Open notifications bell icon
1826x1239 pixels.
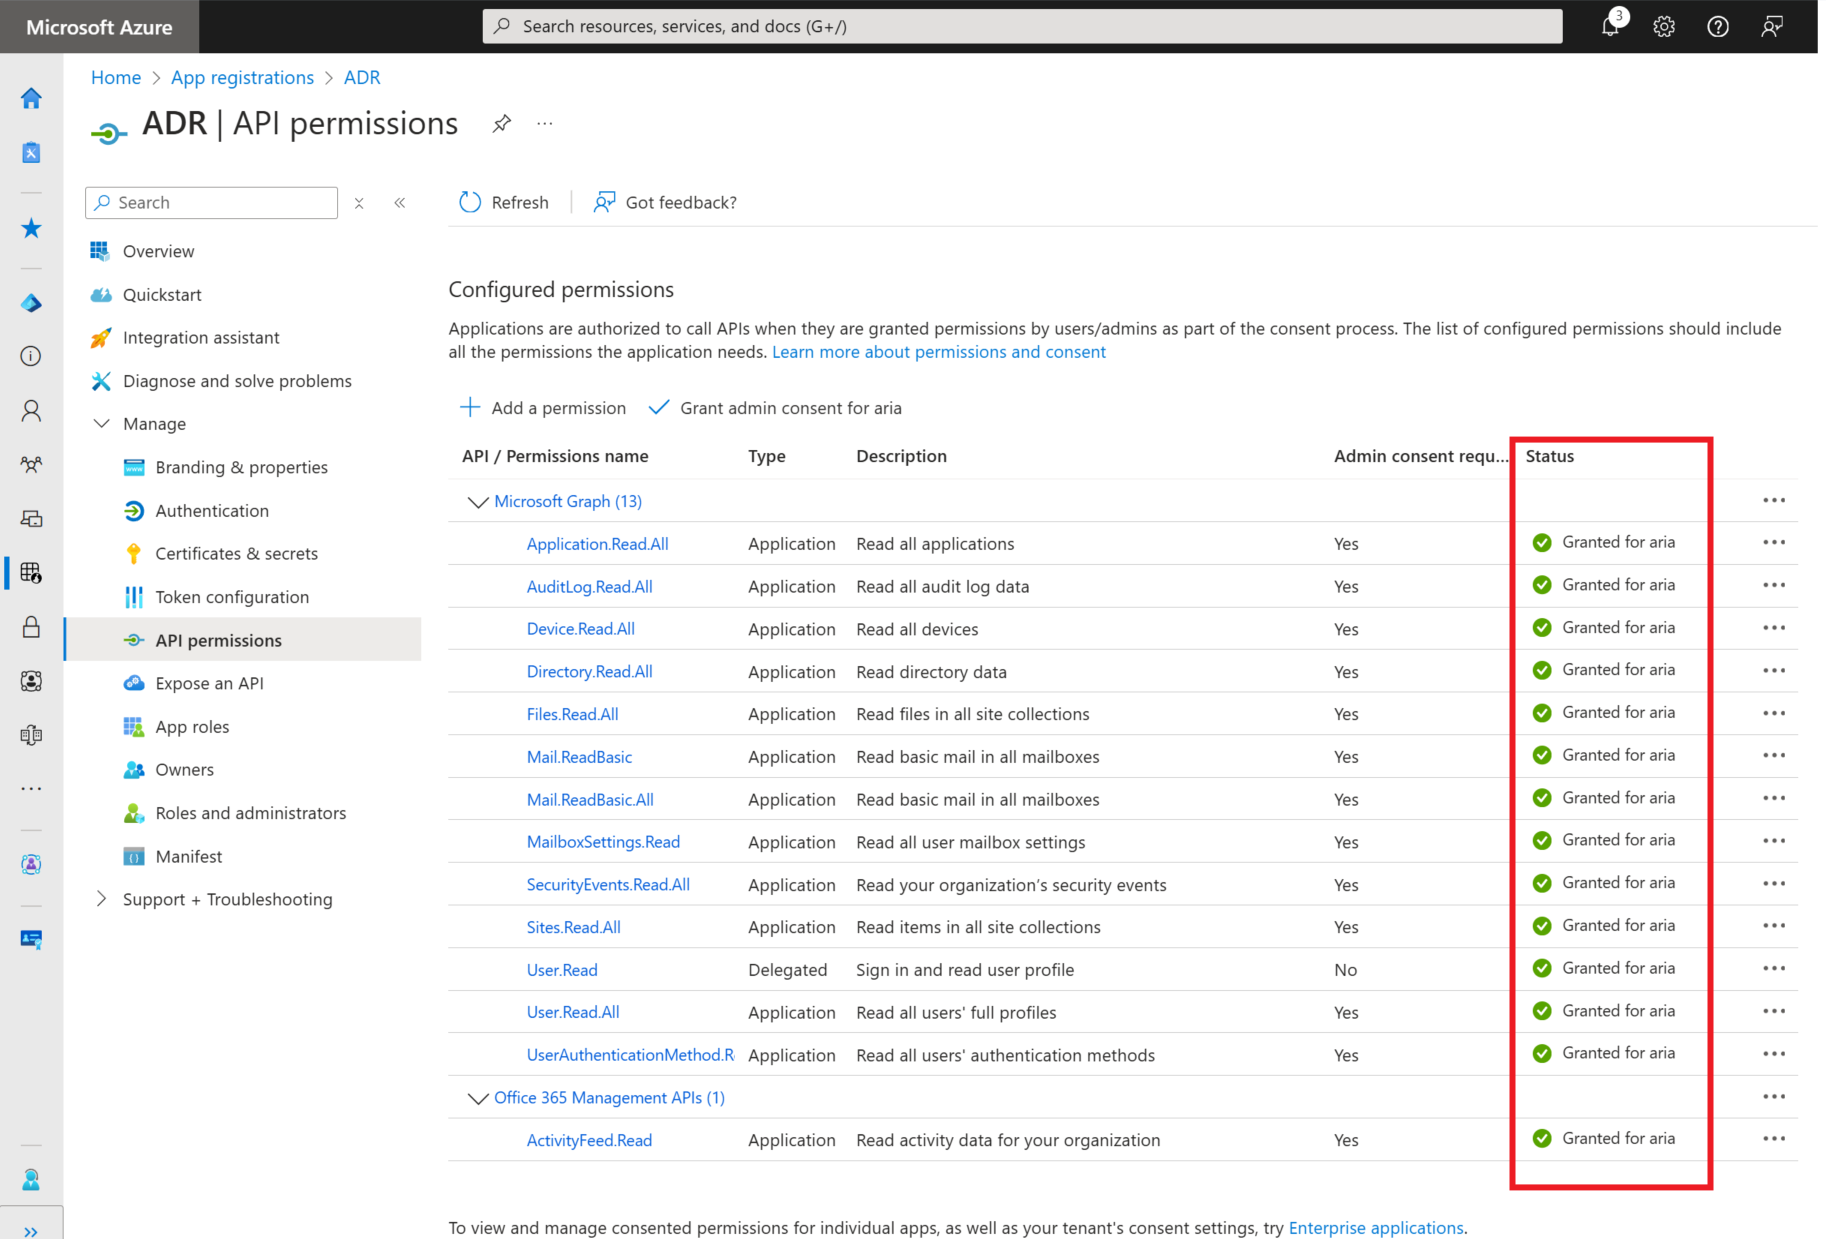pos(1610,26)
